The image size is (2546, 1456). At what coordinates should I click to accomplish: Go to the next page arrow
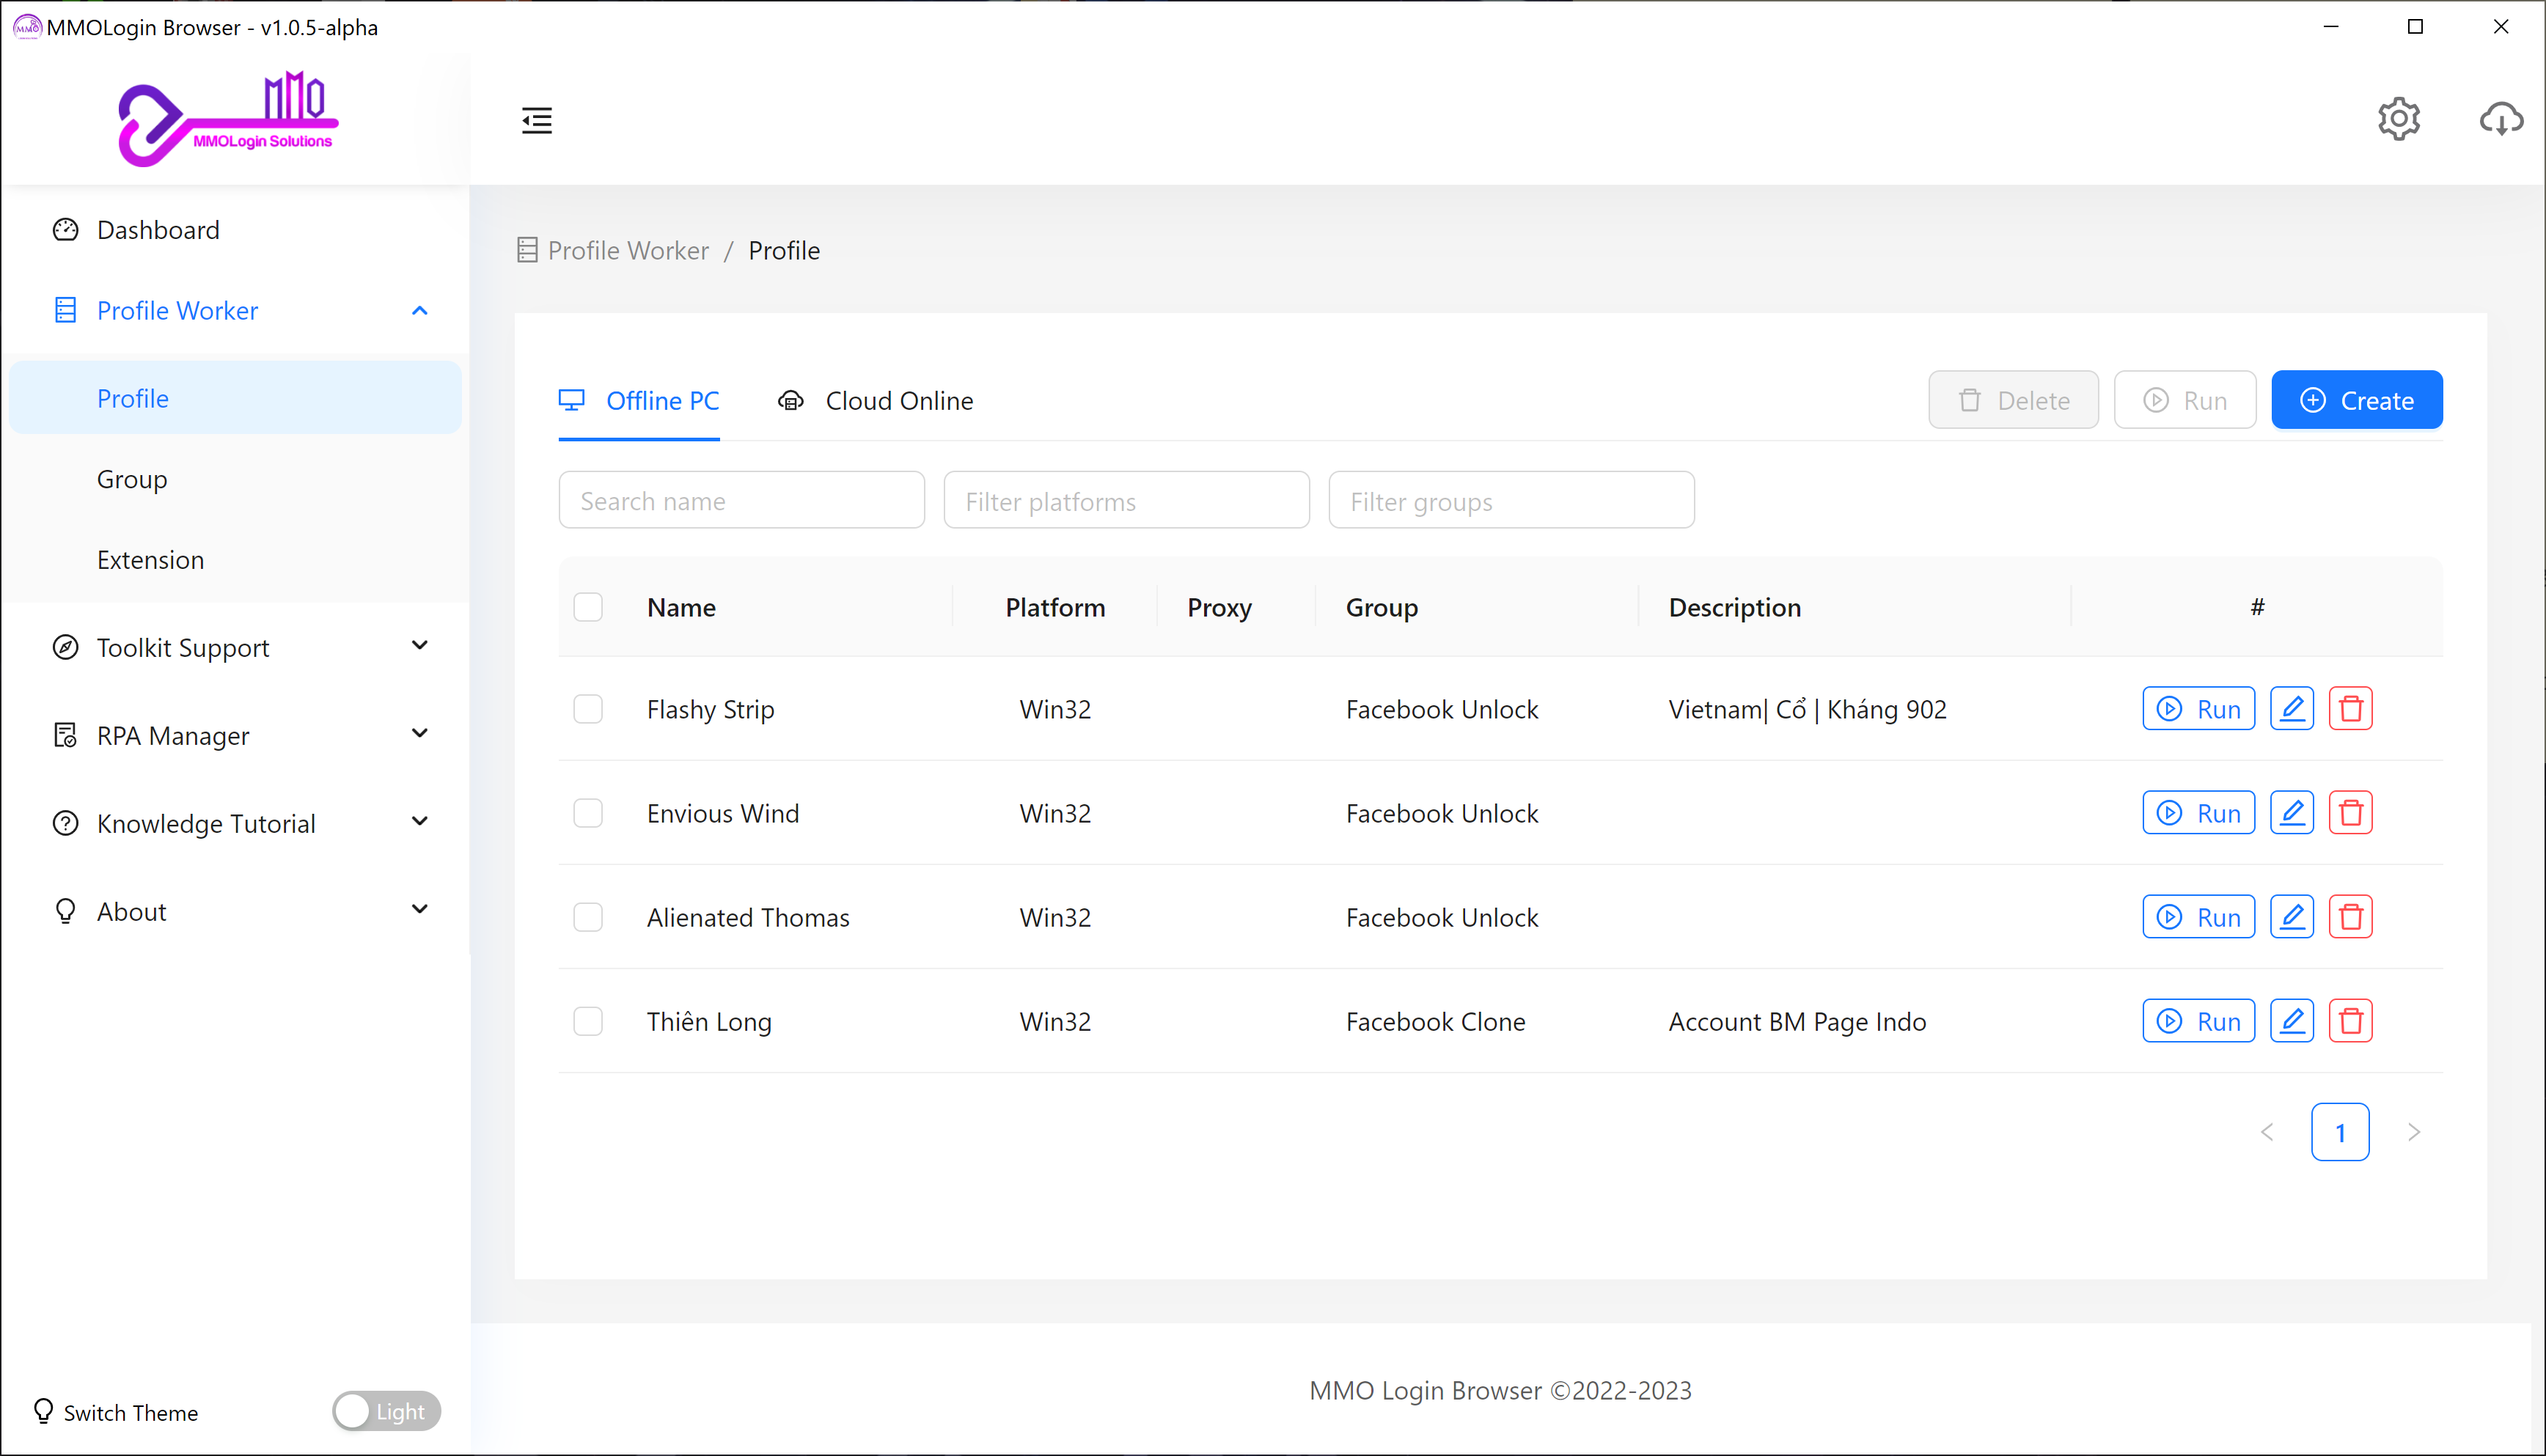tap(2413, 1132)
